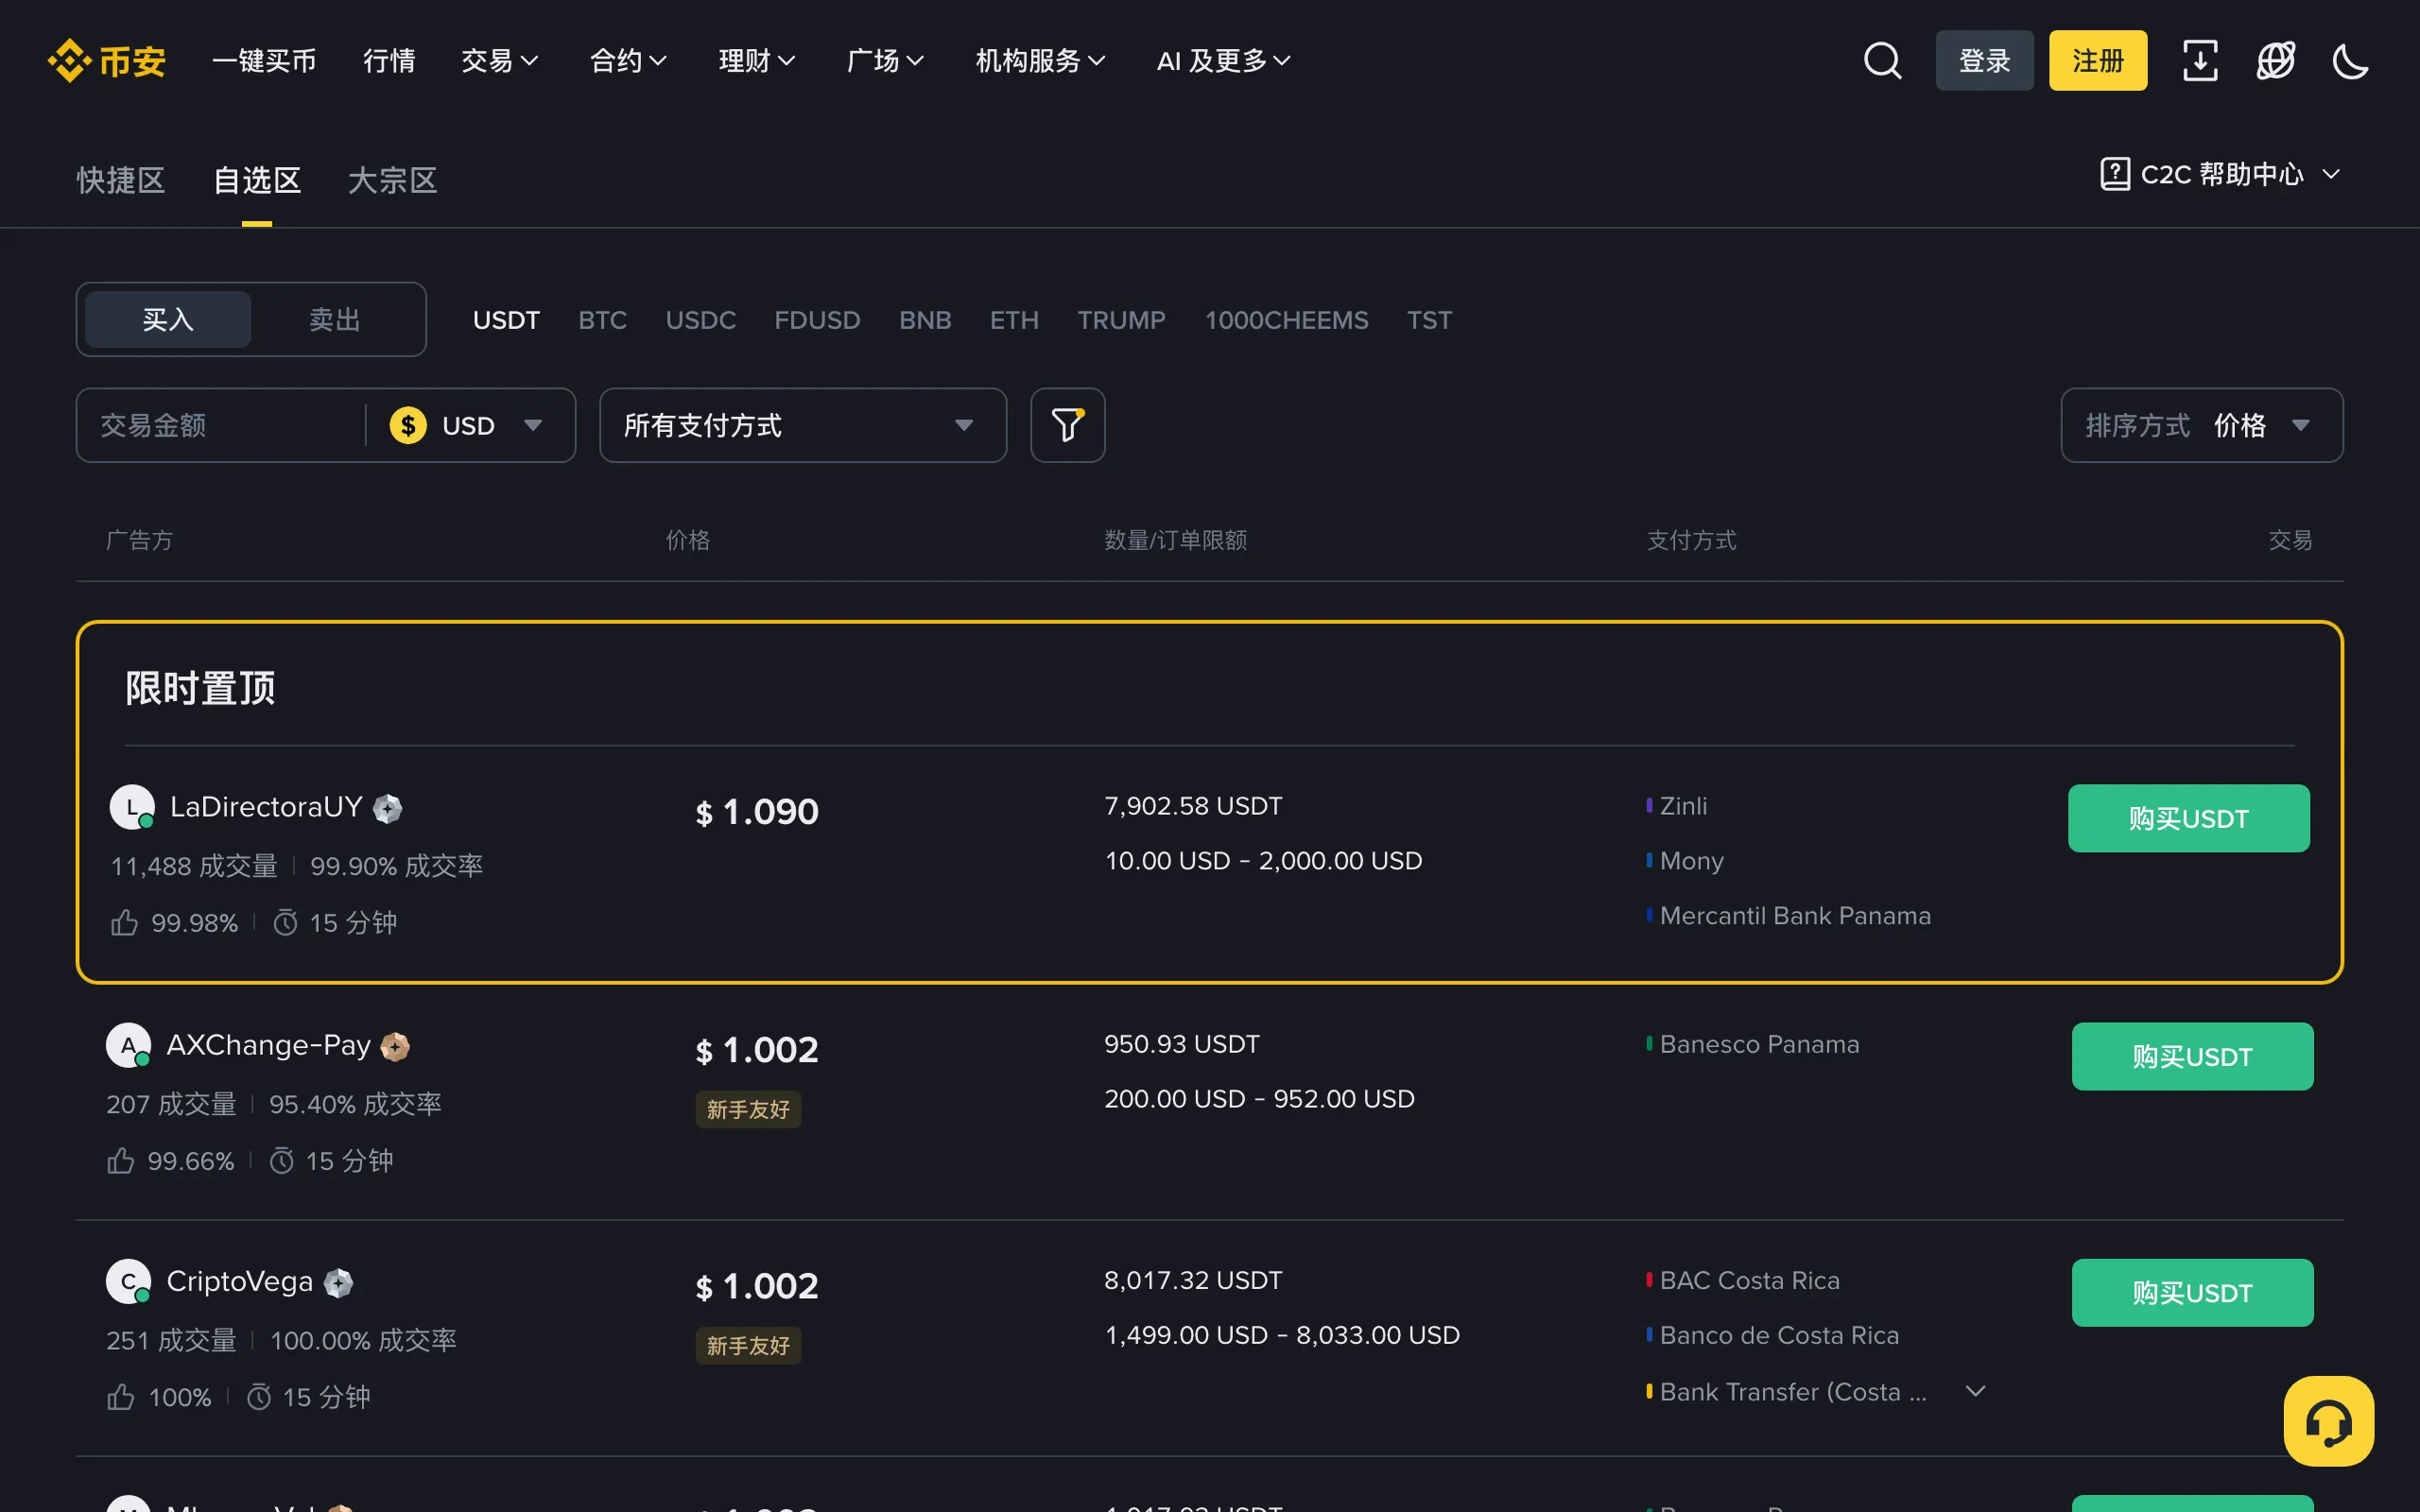
Task: Open the customer support headset icon
Action: click(2328, 1421)
